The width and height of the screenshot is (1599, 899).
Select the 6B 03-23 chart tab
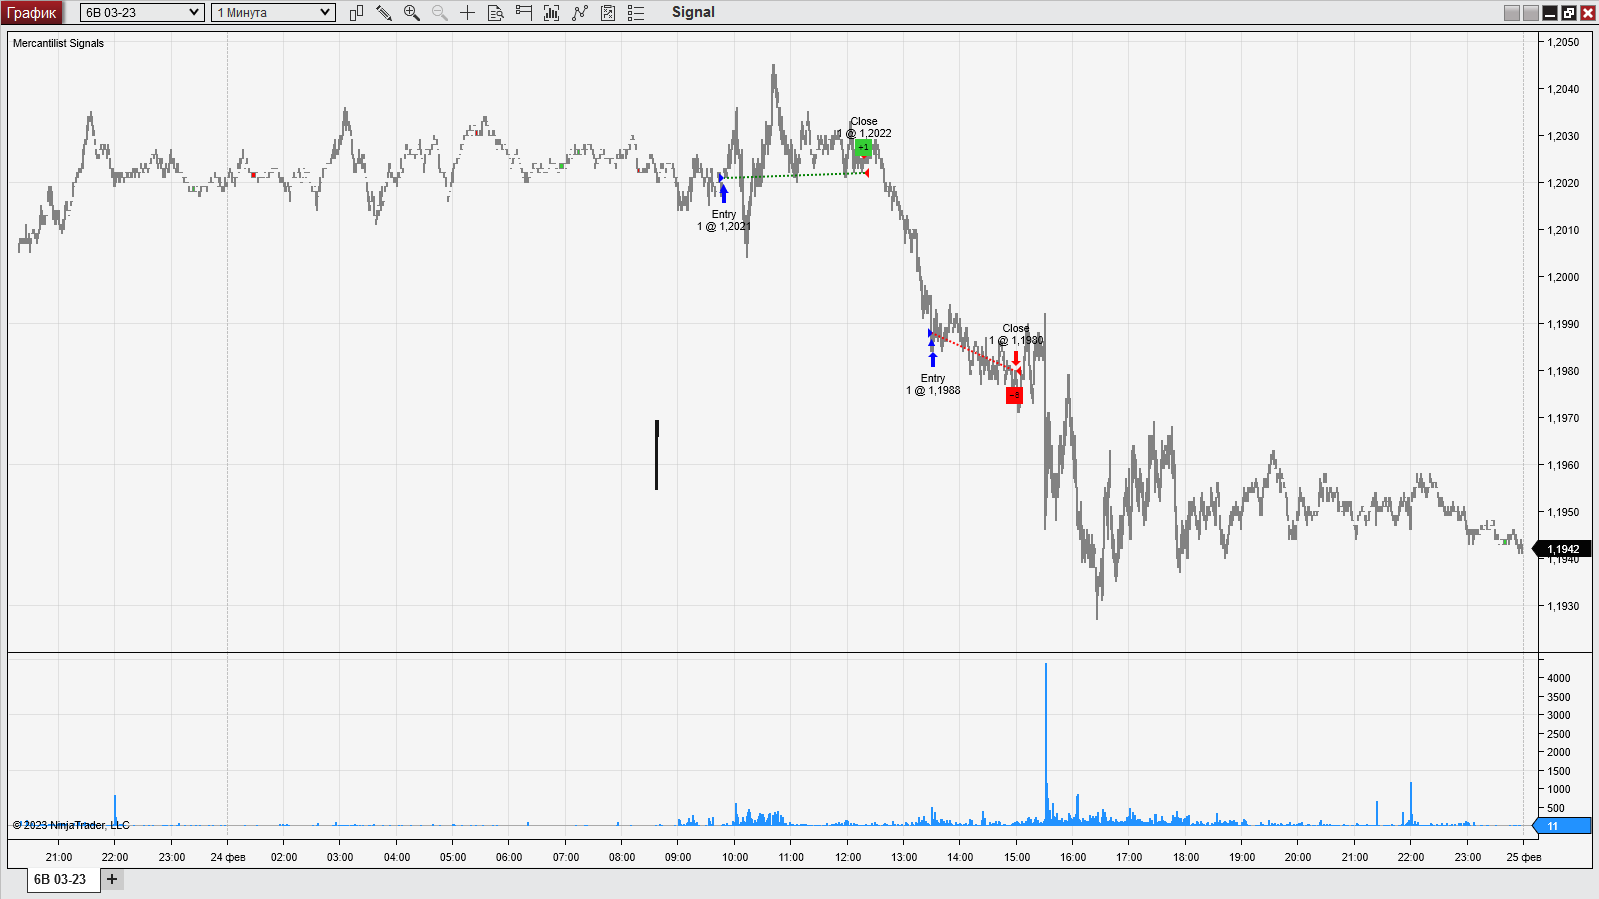click(x=61, y=880)
